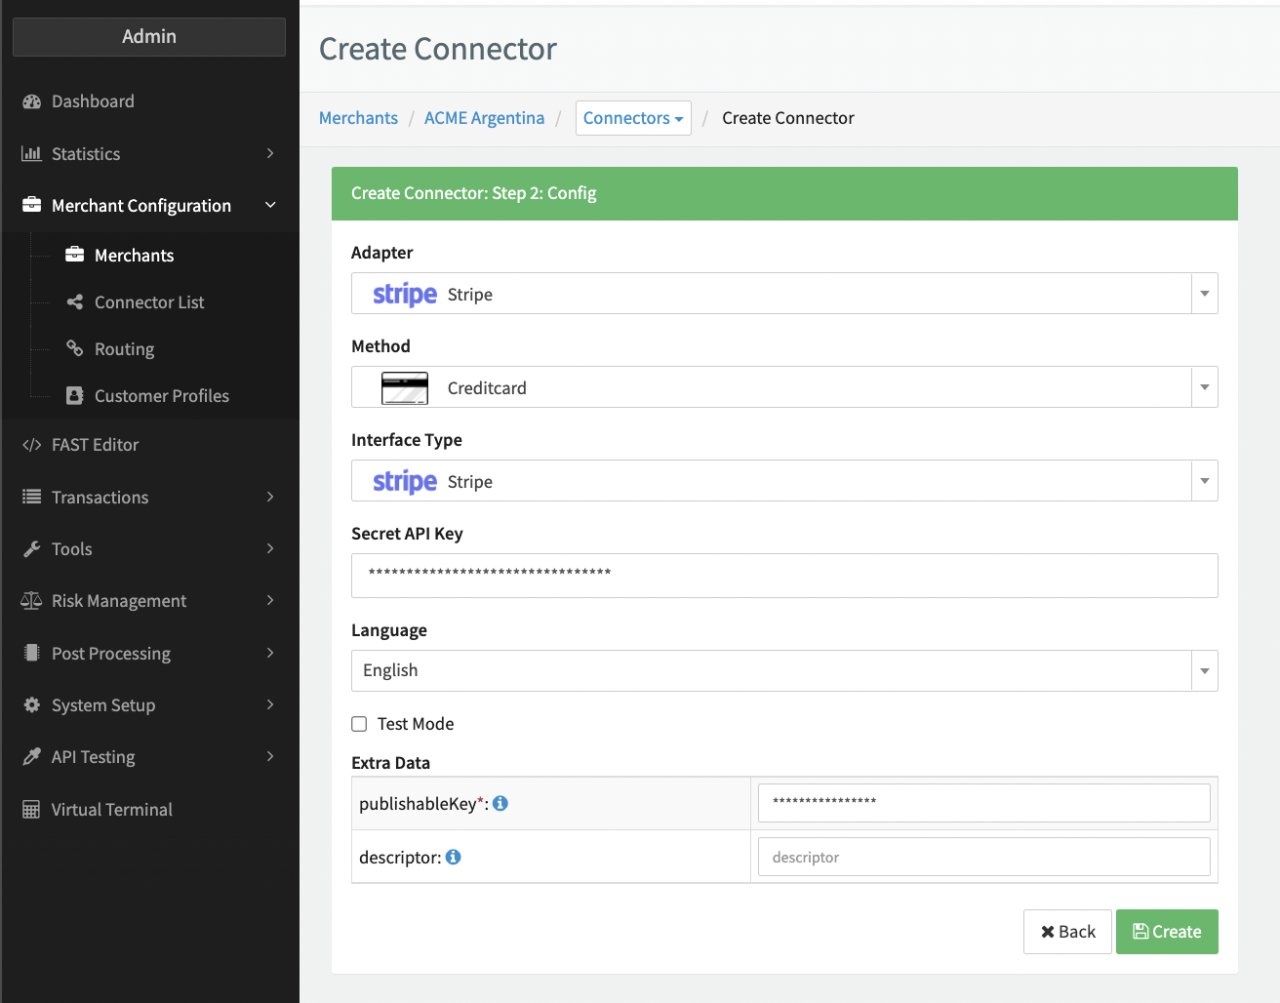Open Merchants via the briefcase icon
This screenshot has height=1003, width=1280.
point(74,255)
